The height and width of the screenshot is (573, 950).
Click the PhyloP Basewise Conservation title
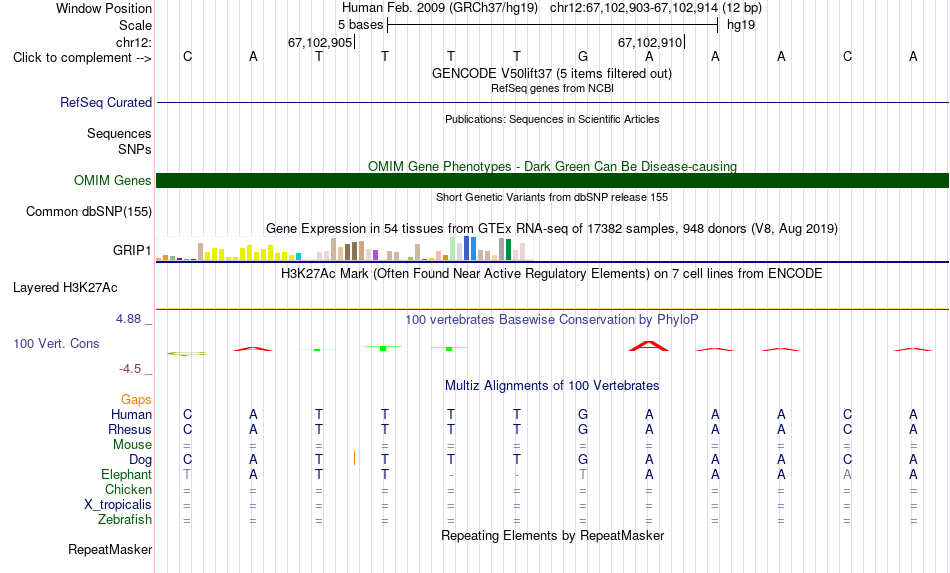(x=552, y=319)
